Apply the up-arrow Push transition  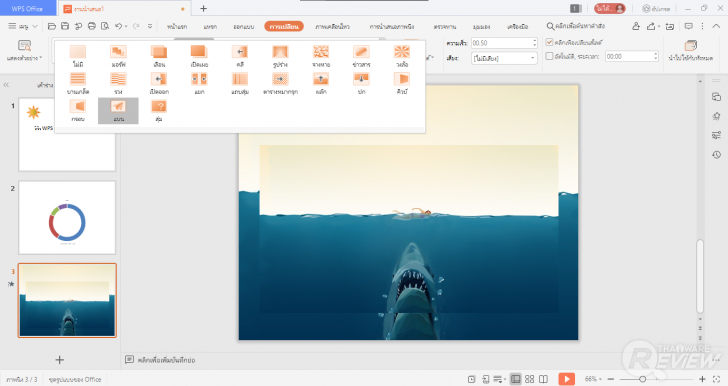pos(321,83)
